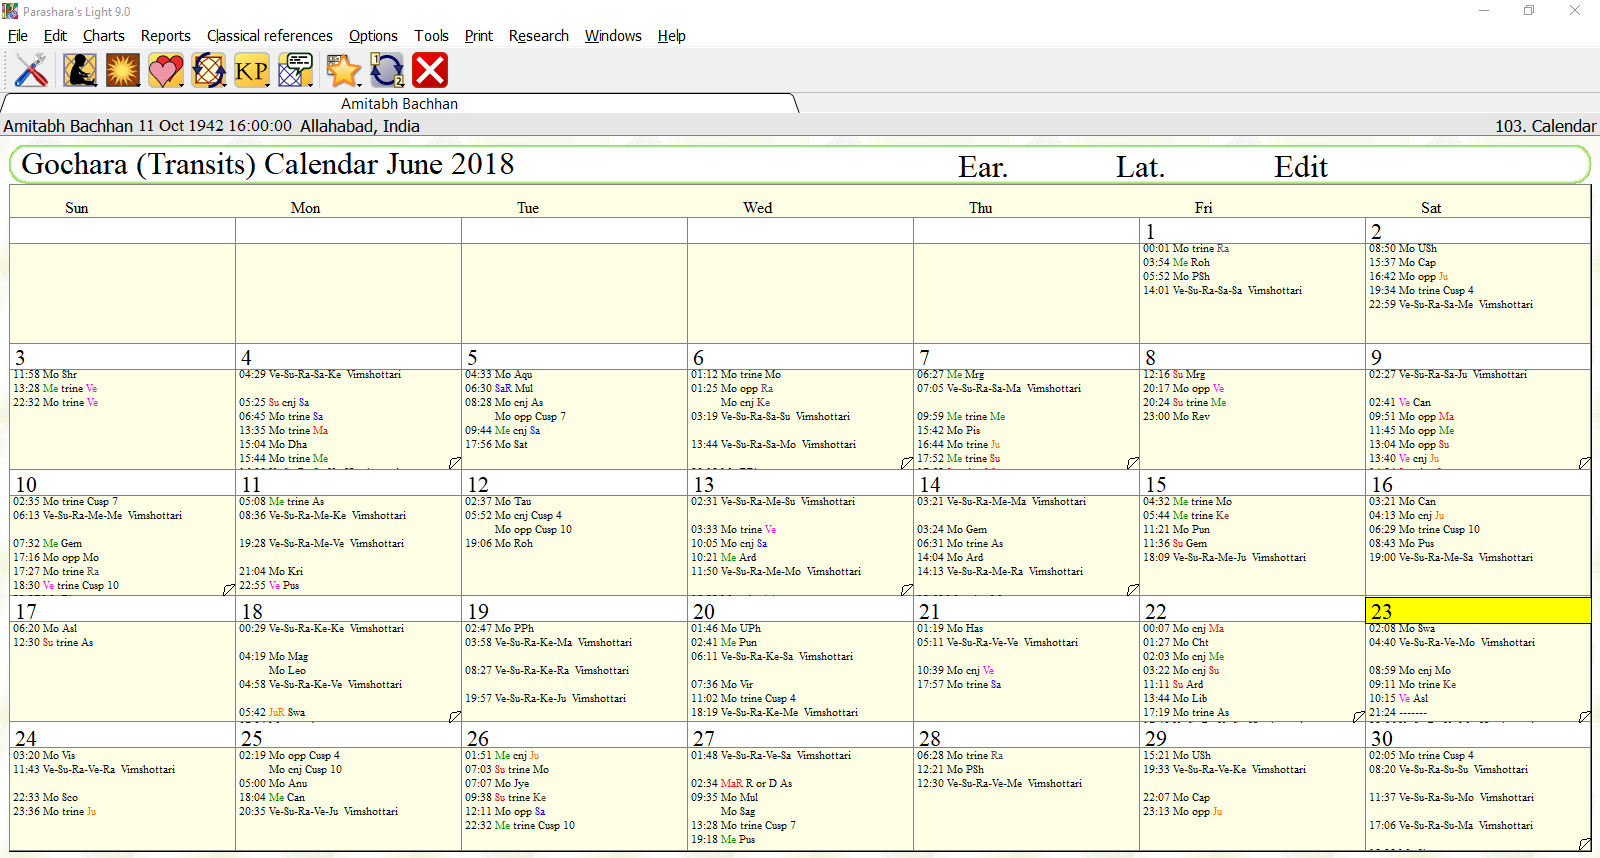Image resolution: width=1600 pixels, height=858 pixels.
Task: Click the 'Gochara (Transits) Calendar June 2018' title
Action: point(268,165)
